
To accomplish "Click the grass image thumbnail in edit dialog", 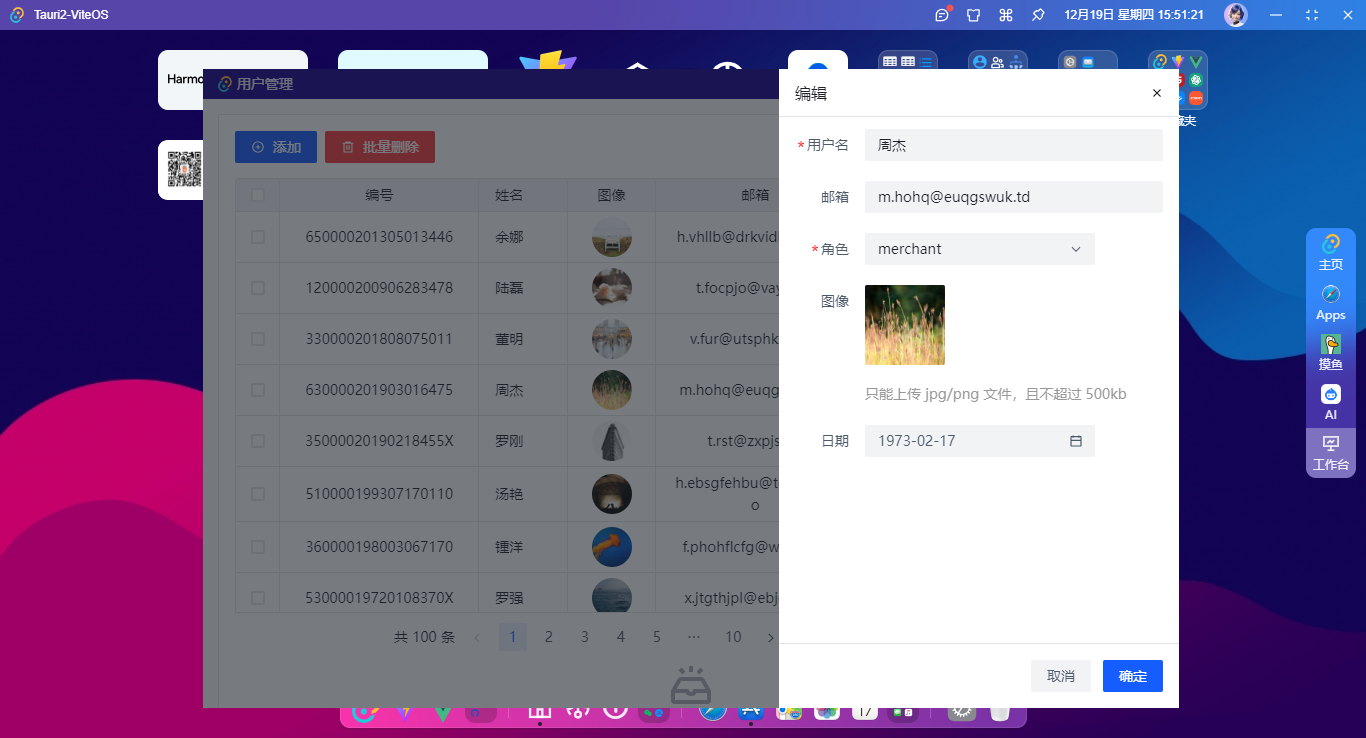I will pos(904,325).
